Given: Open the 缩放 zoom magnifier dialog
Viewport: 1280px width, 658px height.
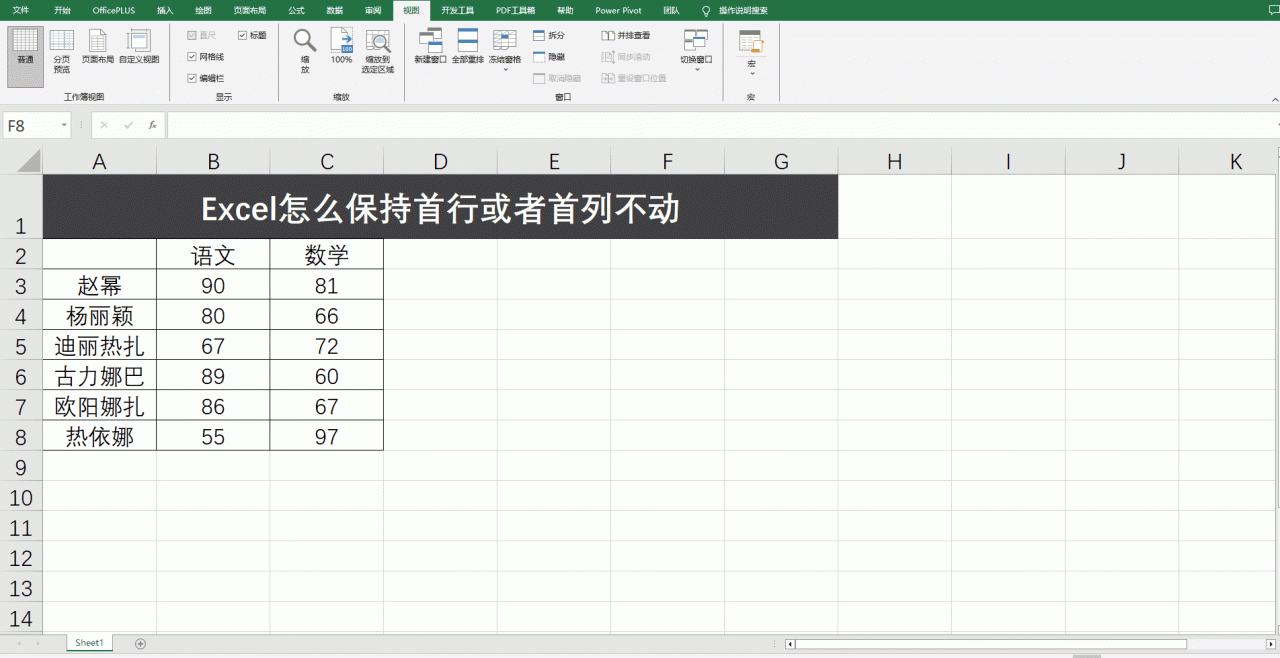Looking at the screenshot, I should (x=305, y=51).
